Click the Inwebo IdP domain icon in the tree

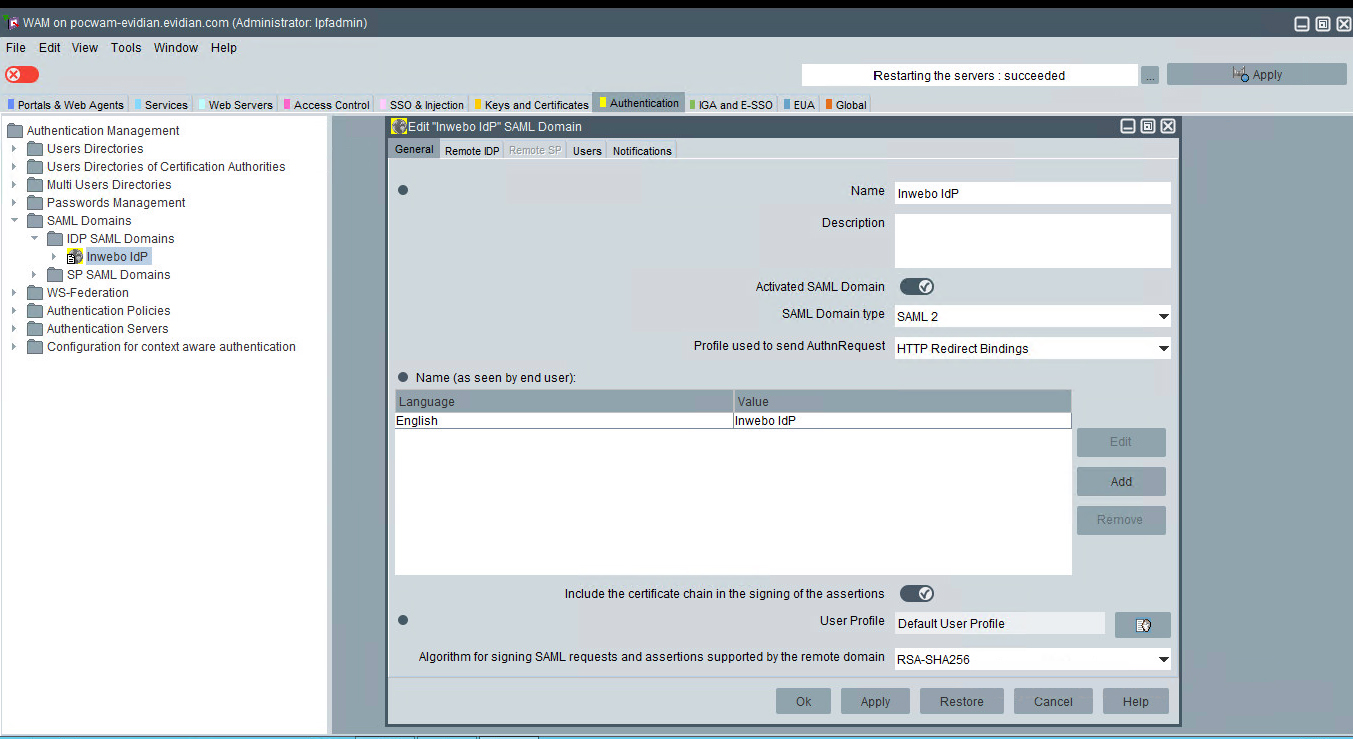(x=75, y=257)
